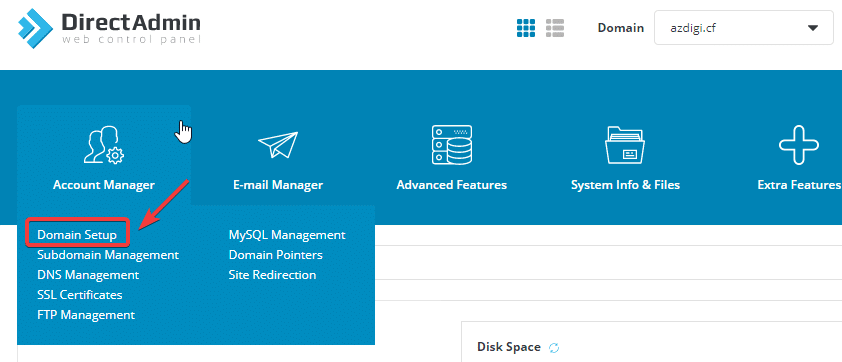Click the Domain label beside dropdown

point(621,28)
